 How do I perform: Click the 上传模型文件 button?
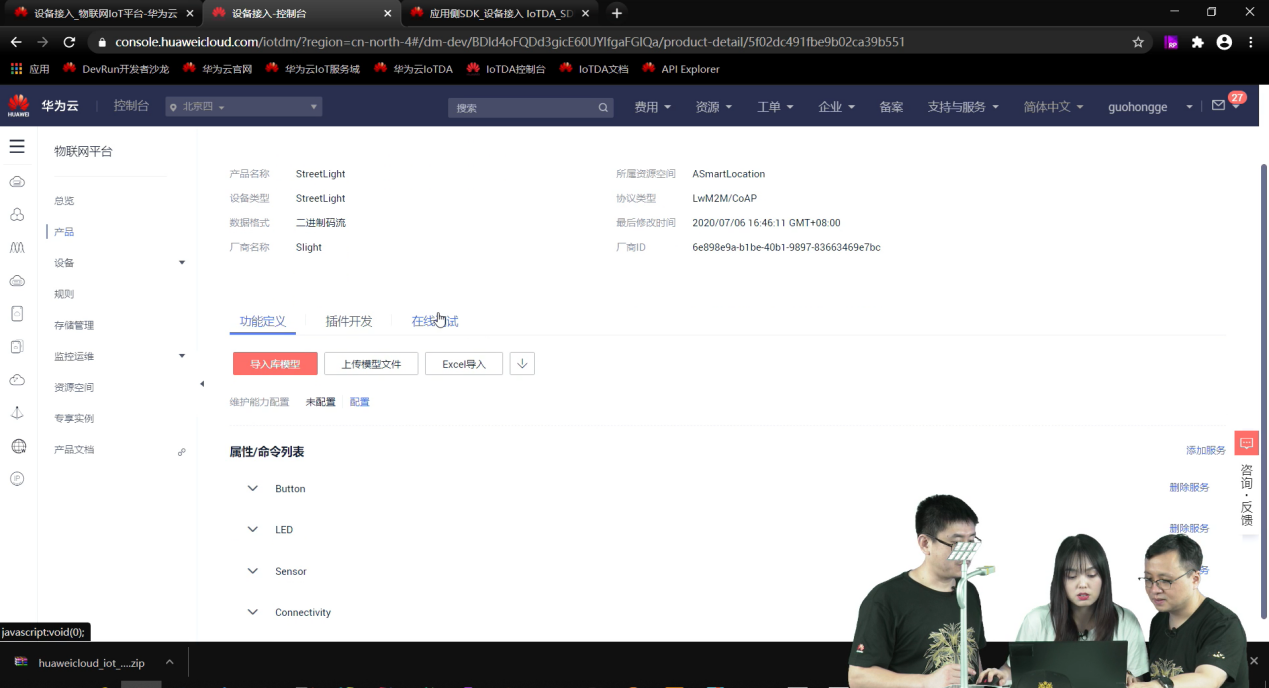click(371, 364)
